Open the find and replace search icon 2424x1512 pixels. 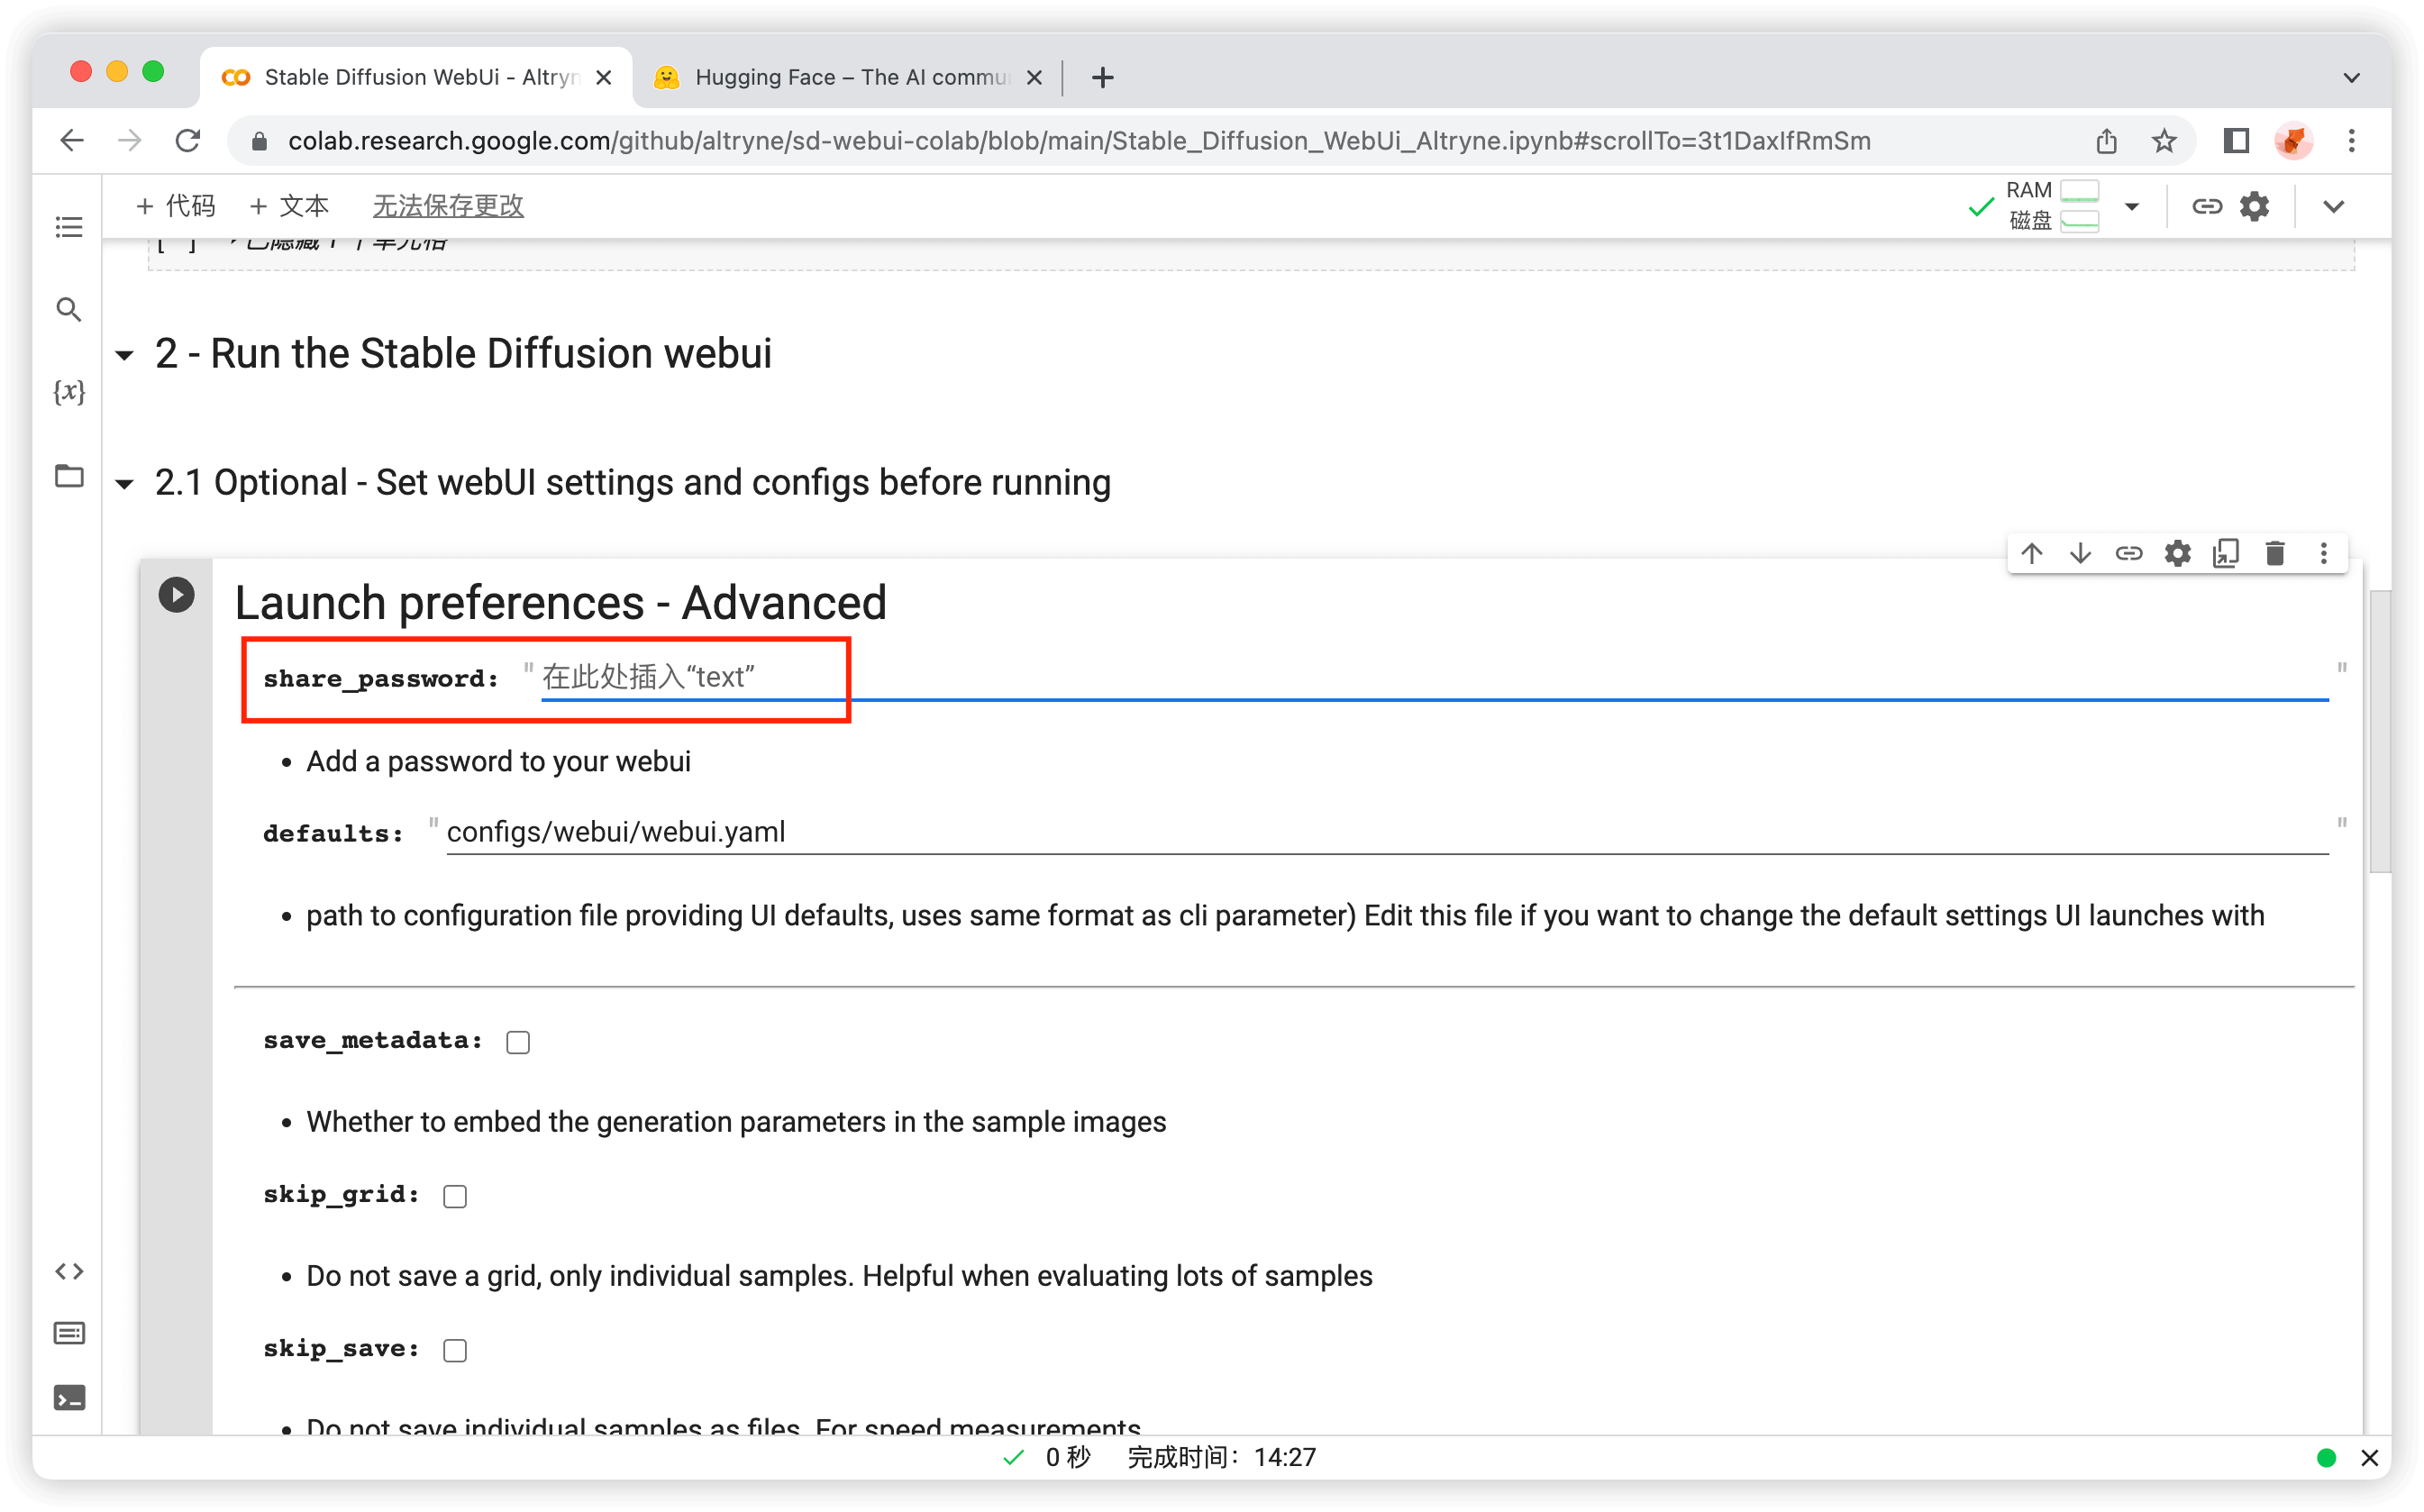pos(68,309)
